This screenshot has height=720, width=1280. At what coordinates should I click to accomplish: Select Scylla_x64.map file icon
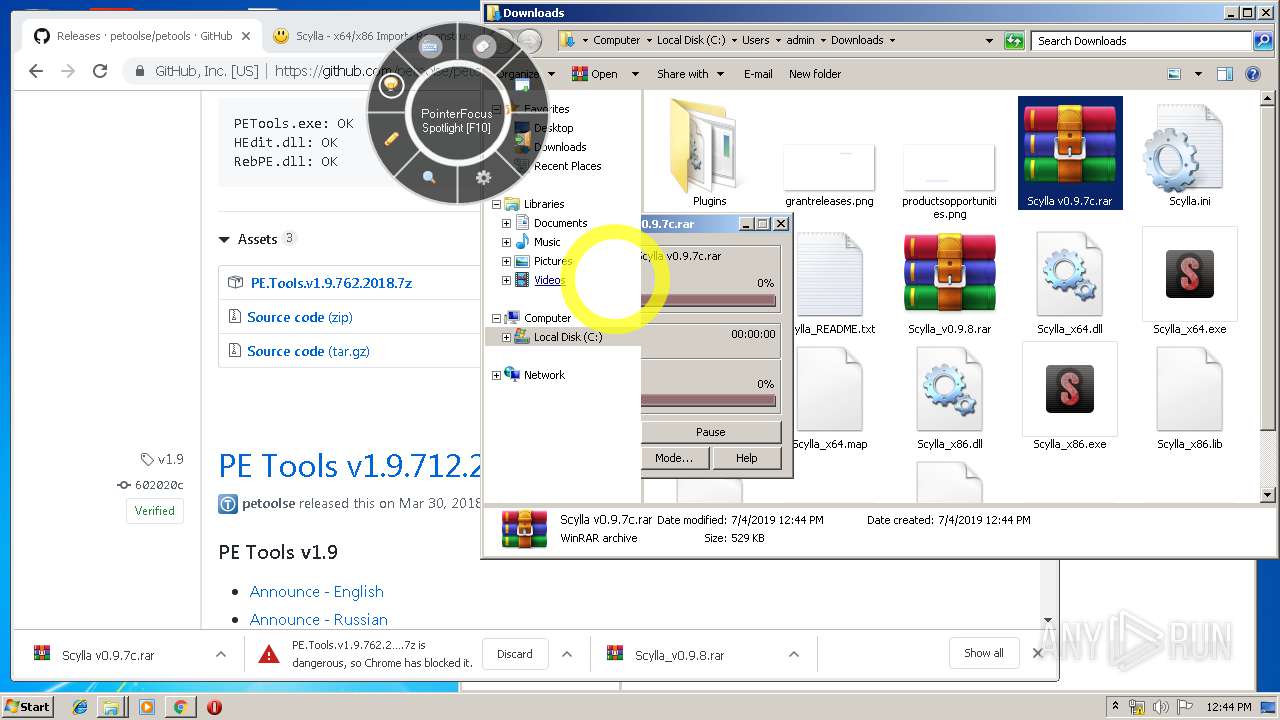tap(830, 391)
